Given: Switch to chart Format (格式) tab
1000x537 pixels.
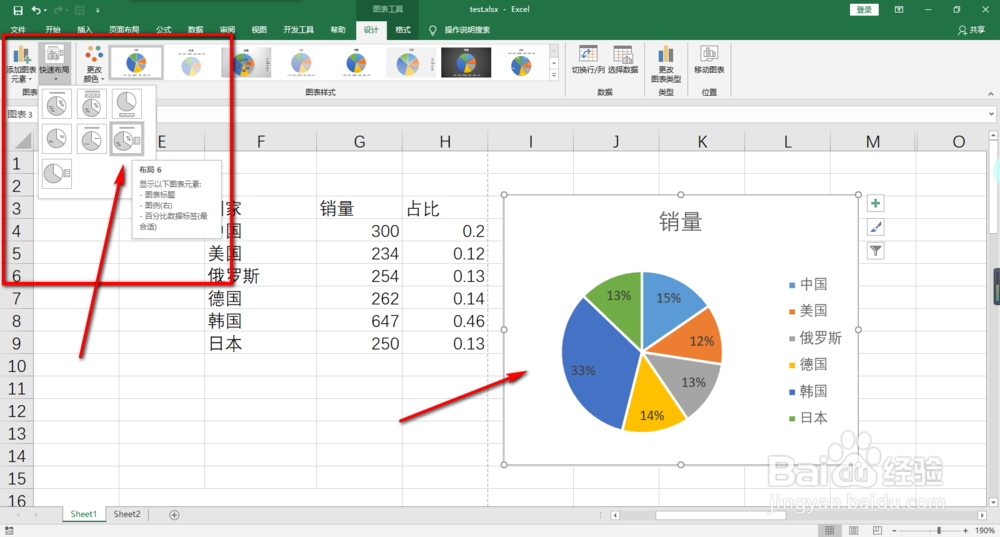Looking at the screenshot, I should click(403, 30).
